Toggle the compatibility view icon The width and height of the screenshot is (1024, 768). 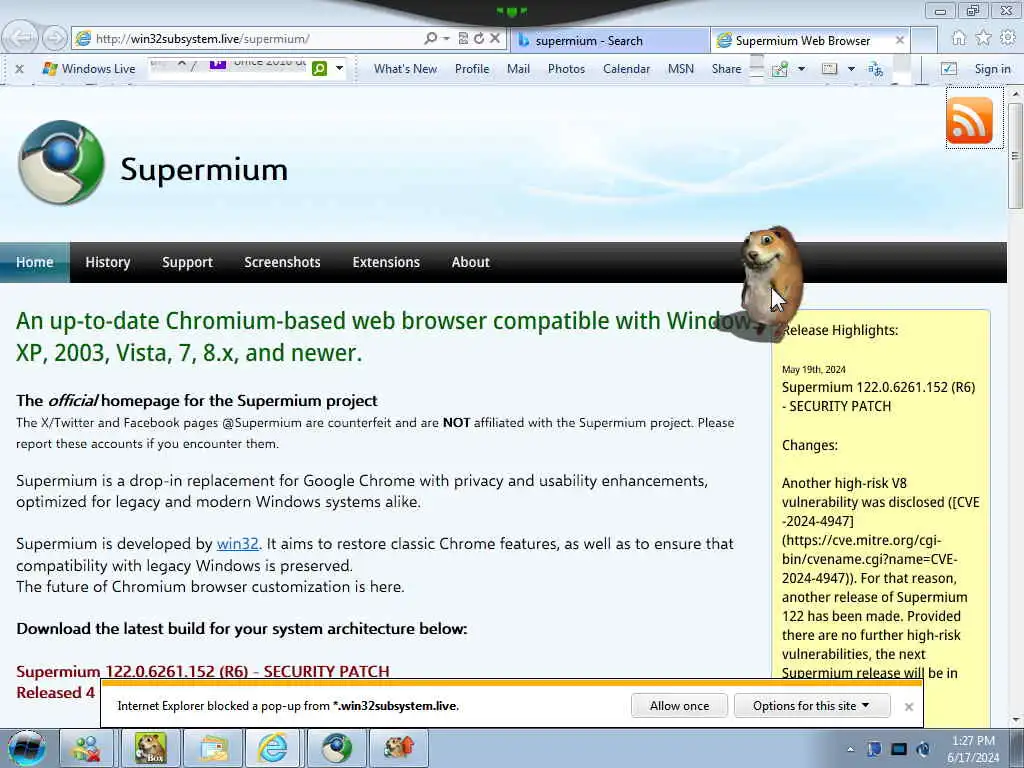[x=463, y=39]
